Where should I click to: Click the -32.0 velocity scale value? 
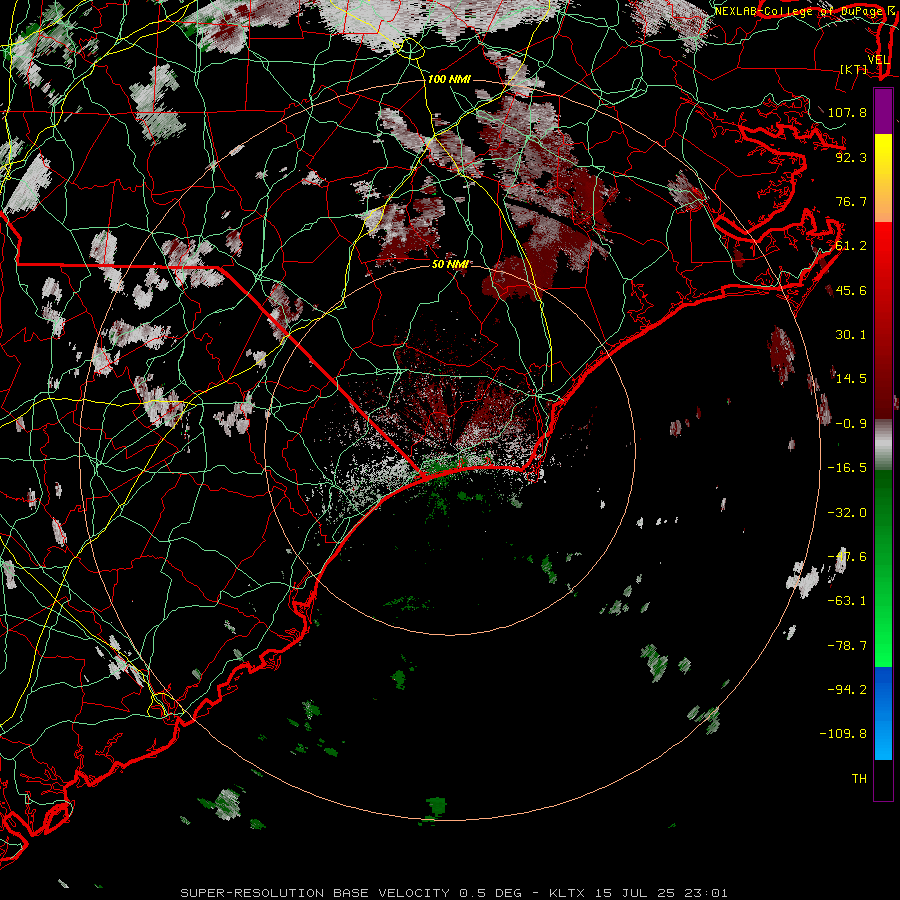coord(847,513)
